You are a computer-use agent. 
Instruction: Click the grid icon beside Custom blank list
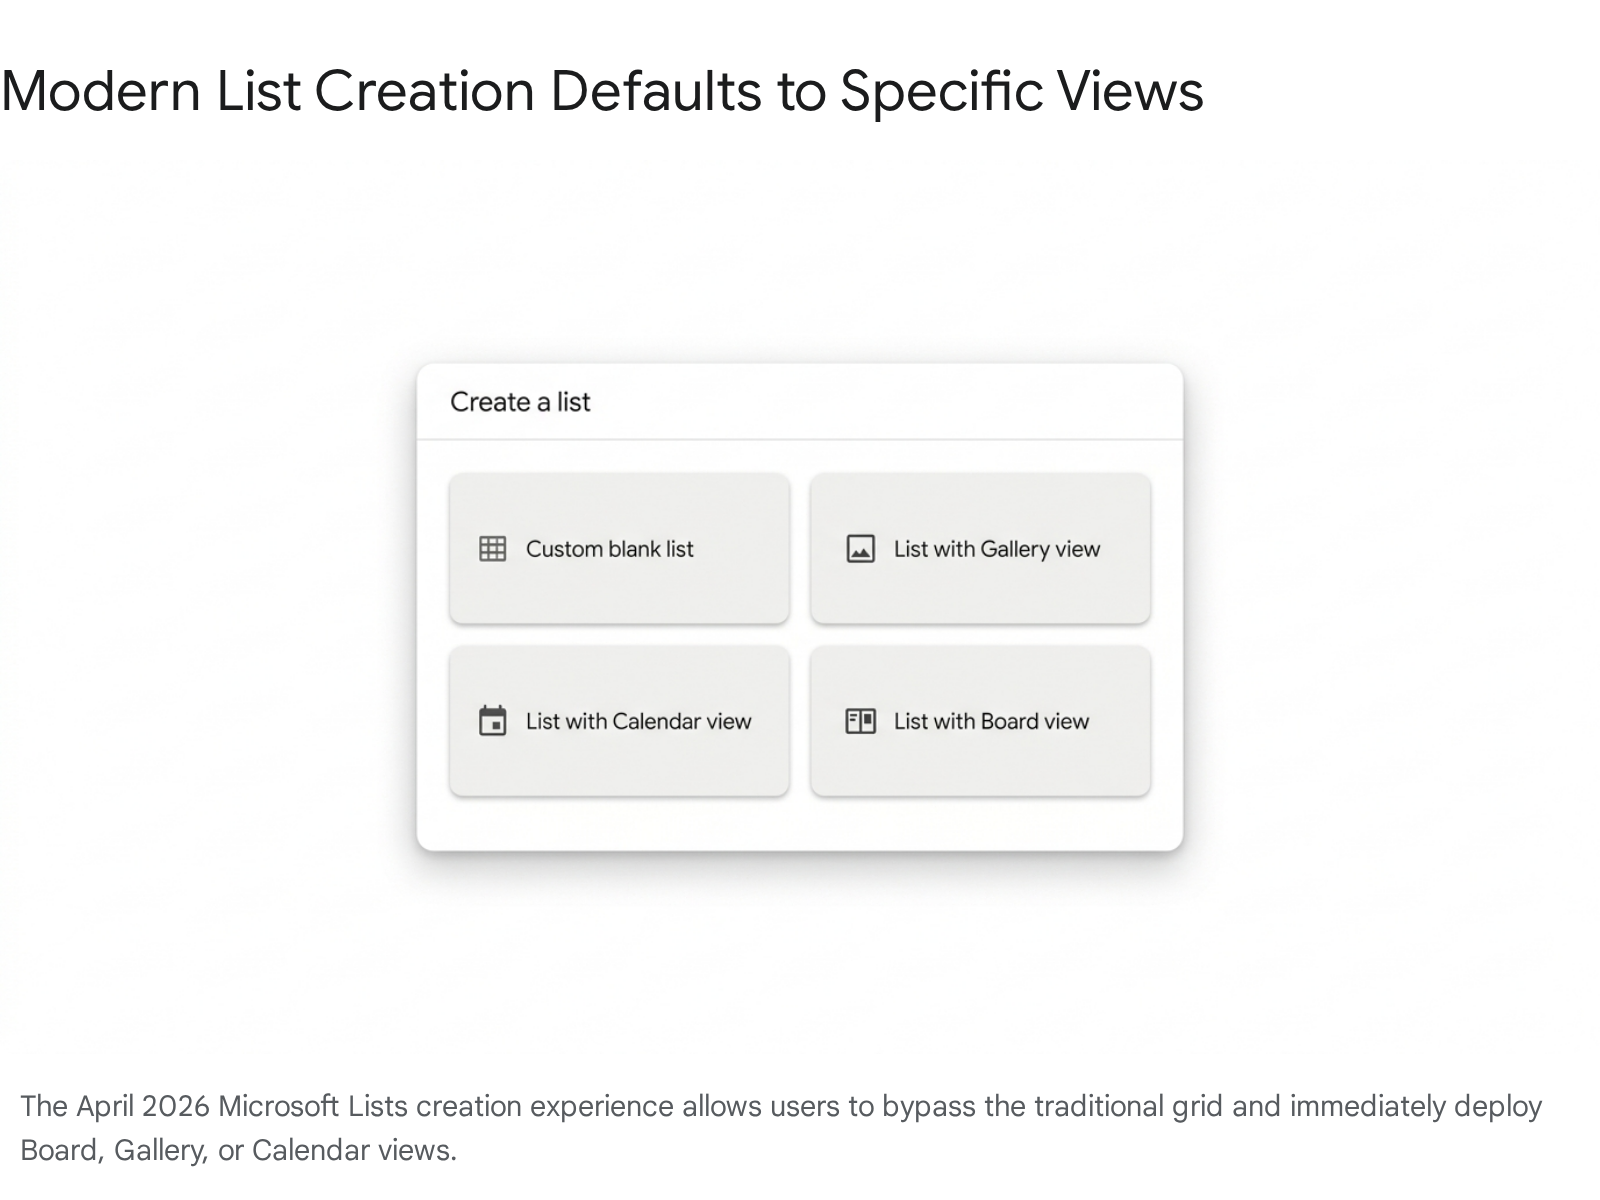click(x=492, y=549)
